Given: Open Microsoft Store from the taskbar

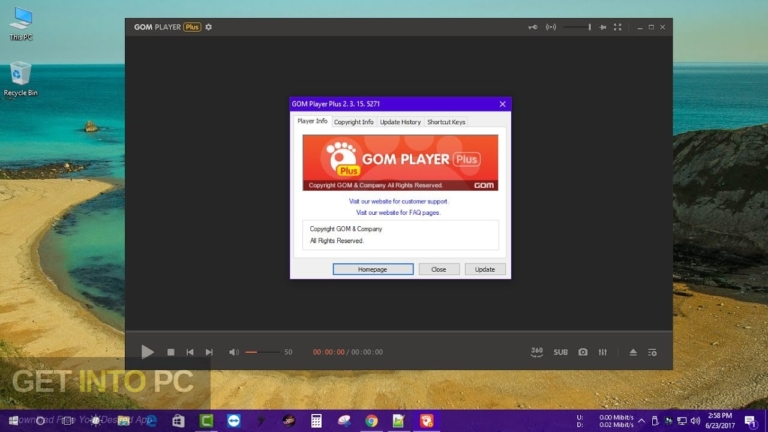Looking at the screenshot, I should pos(178,421).
